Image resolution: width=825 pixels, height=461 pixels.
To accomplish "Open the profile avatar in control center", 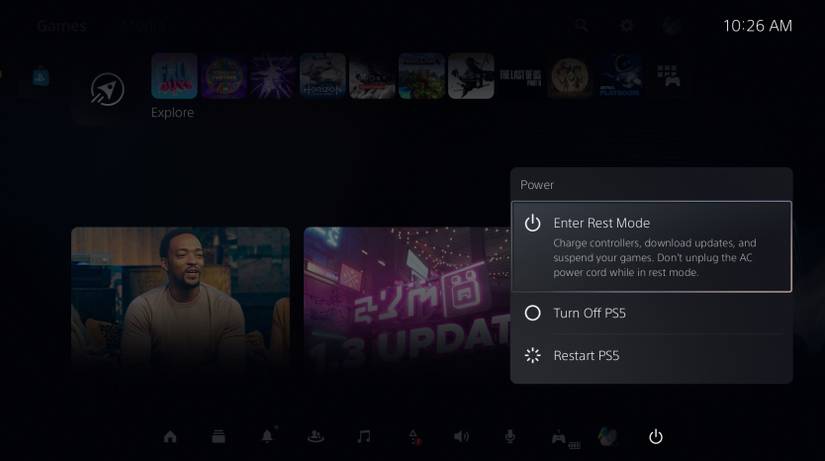I will click(x=607, y=437).
